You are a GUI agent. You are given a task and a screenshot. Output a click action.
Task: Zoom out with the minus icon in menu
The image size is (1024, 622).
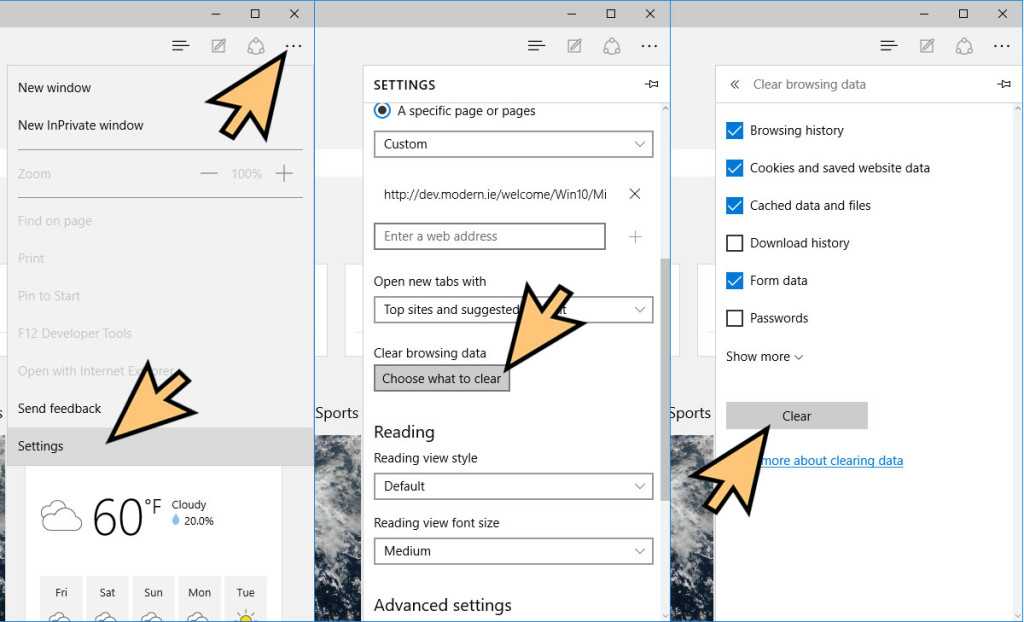208,174
